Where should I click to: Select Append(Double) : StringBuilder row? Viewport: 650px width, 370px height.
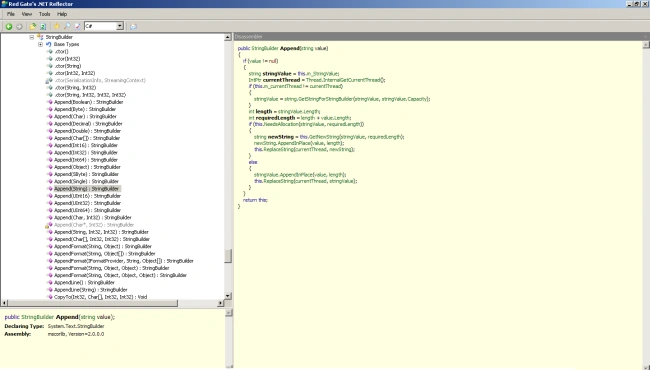(x=87, y=131)
